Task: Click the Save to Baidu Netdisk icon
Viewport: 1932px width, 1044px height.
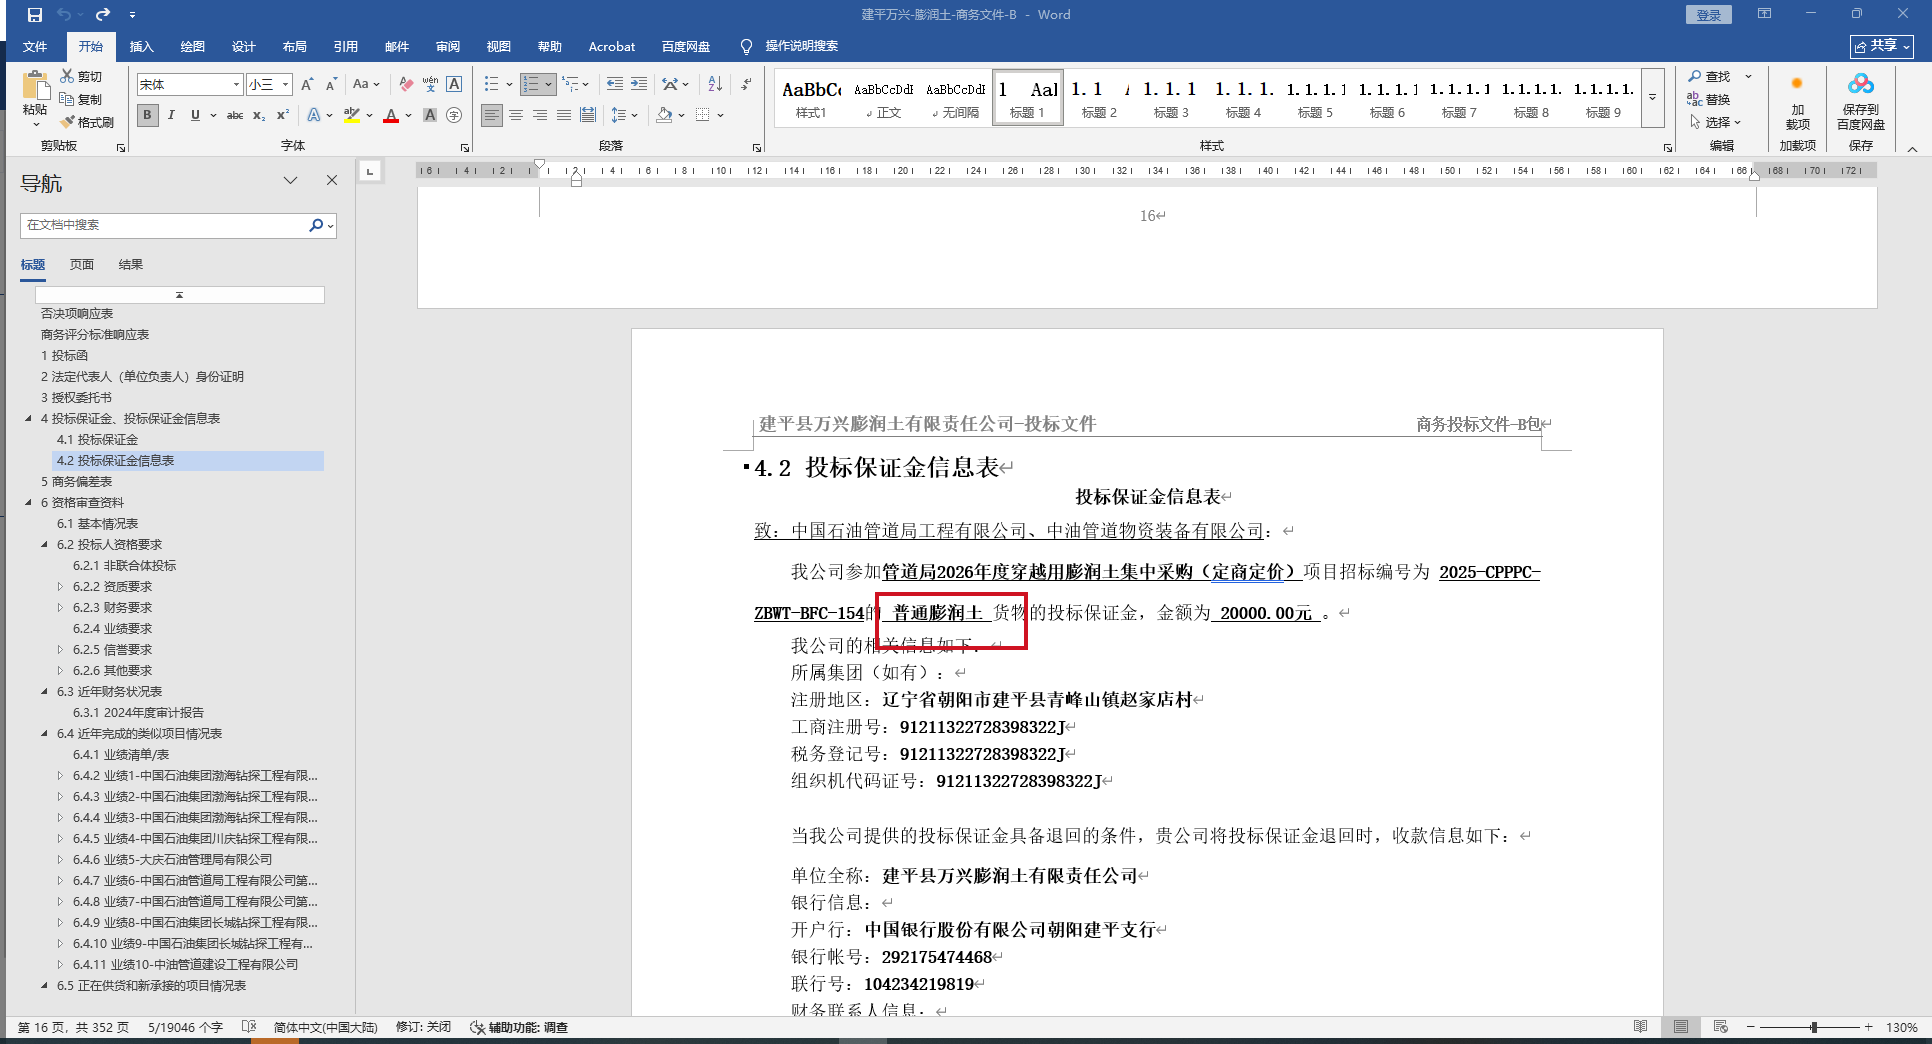Action: point(1860,85)
